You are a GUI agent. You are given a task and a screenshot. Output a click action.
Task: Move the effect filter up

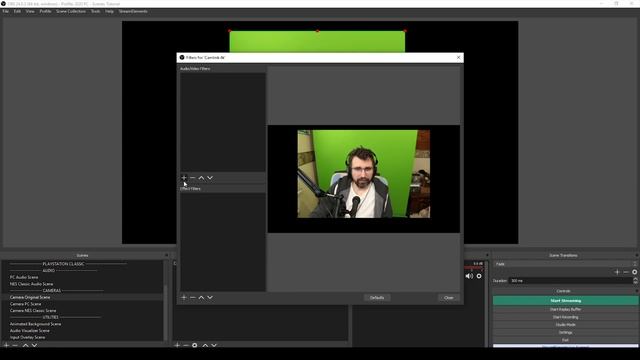201,297
